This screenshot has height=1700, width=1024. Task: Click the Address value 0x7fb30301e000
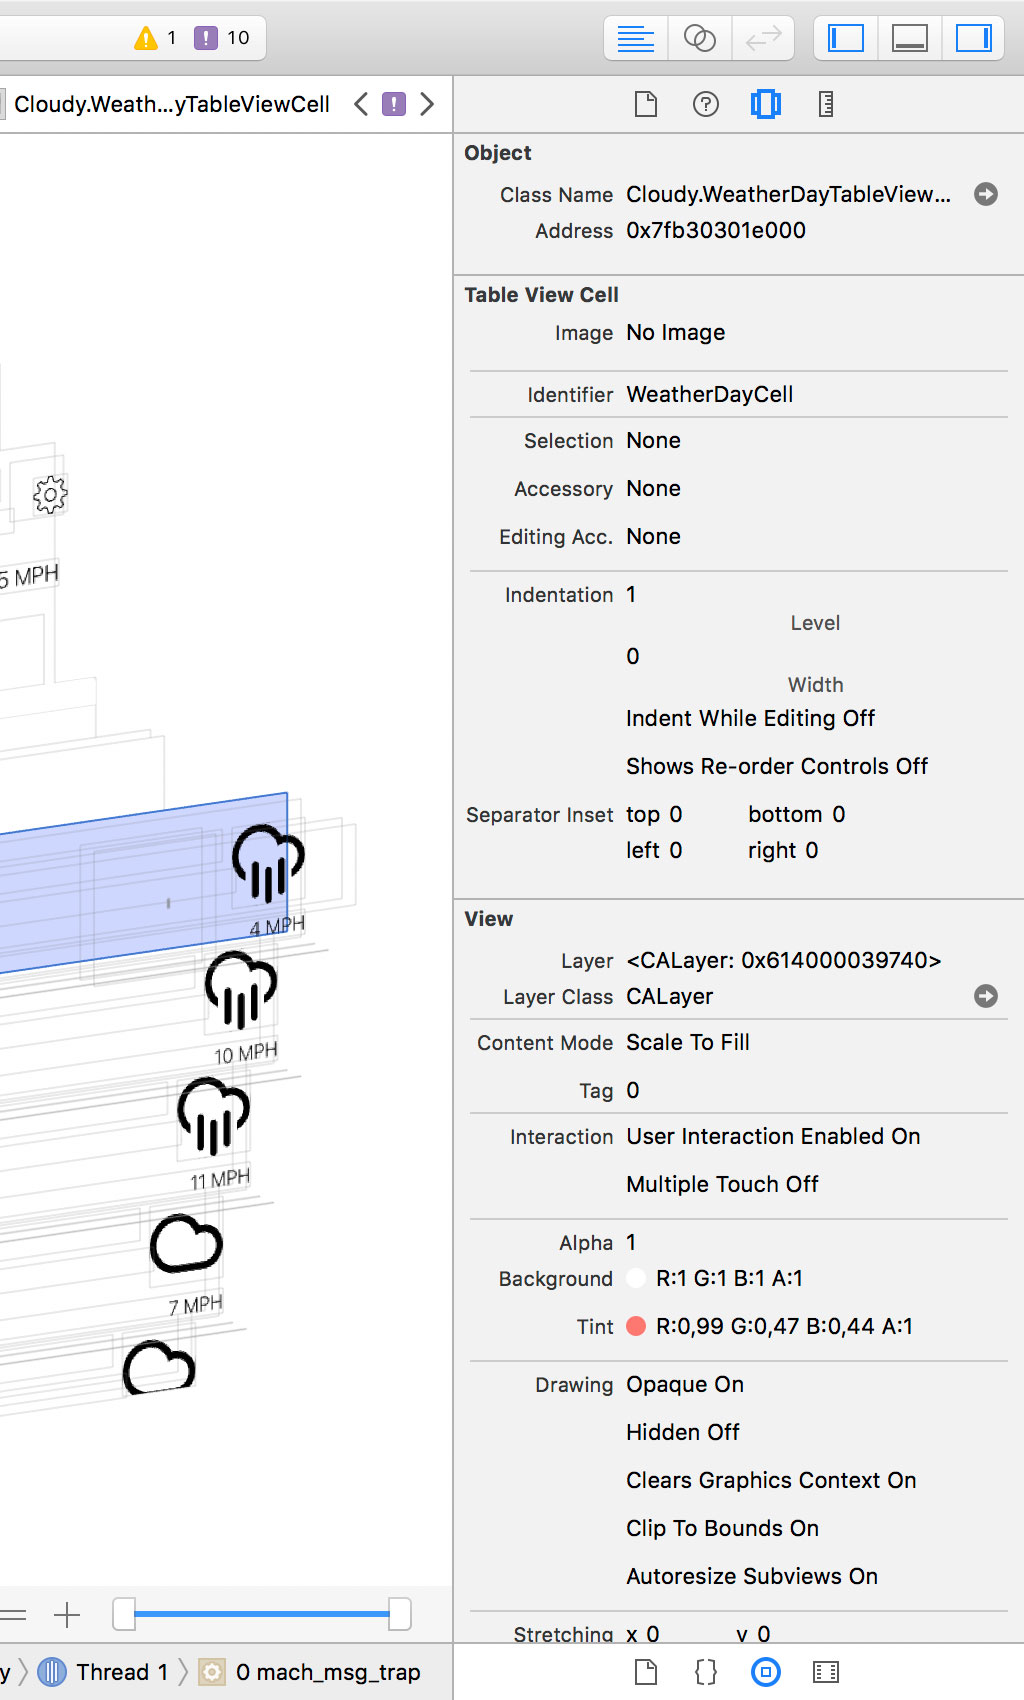716,231
